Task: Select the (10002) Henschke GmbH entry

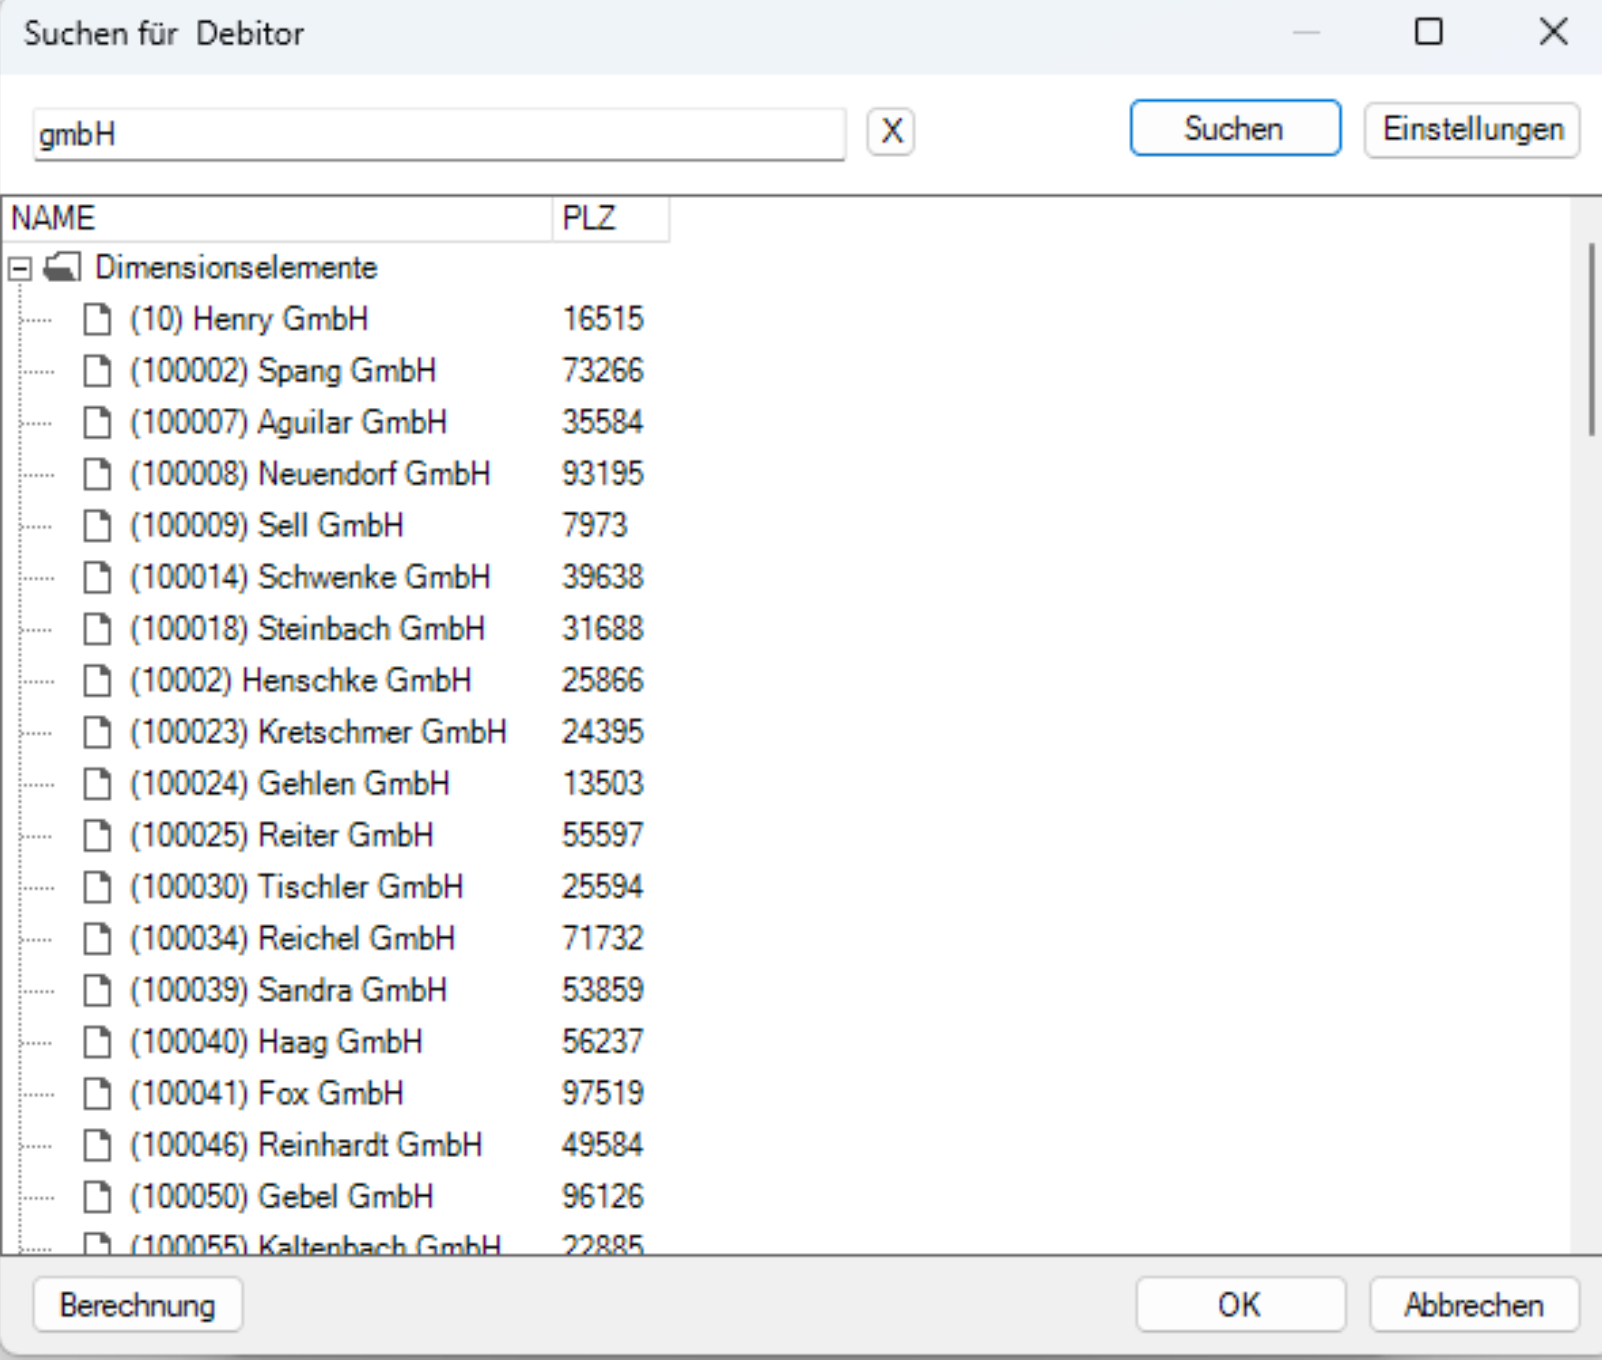Action: coord(301,681)
